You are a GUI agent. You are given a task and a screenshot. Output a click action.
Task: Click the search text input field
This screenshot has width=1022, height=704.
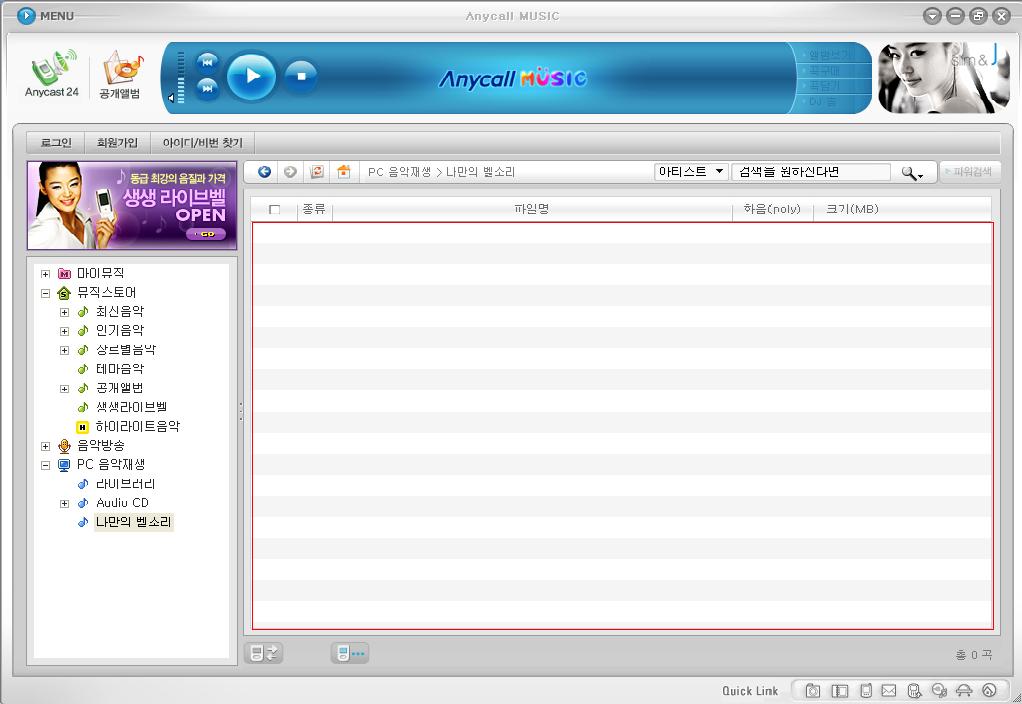pyautogui.click(x=811, y=172)
